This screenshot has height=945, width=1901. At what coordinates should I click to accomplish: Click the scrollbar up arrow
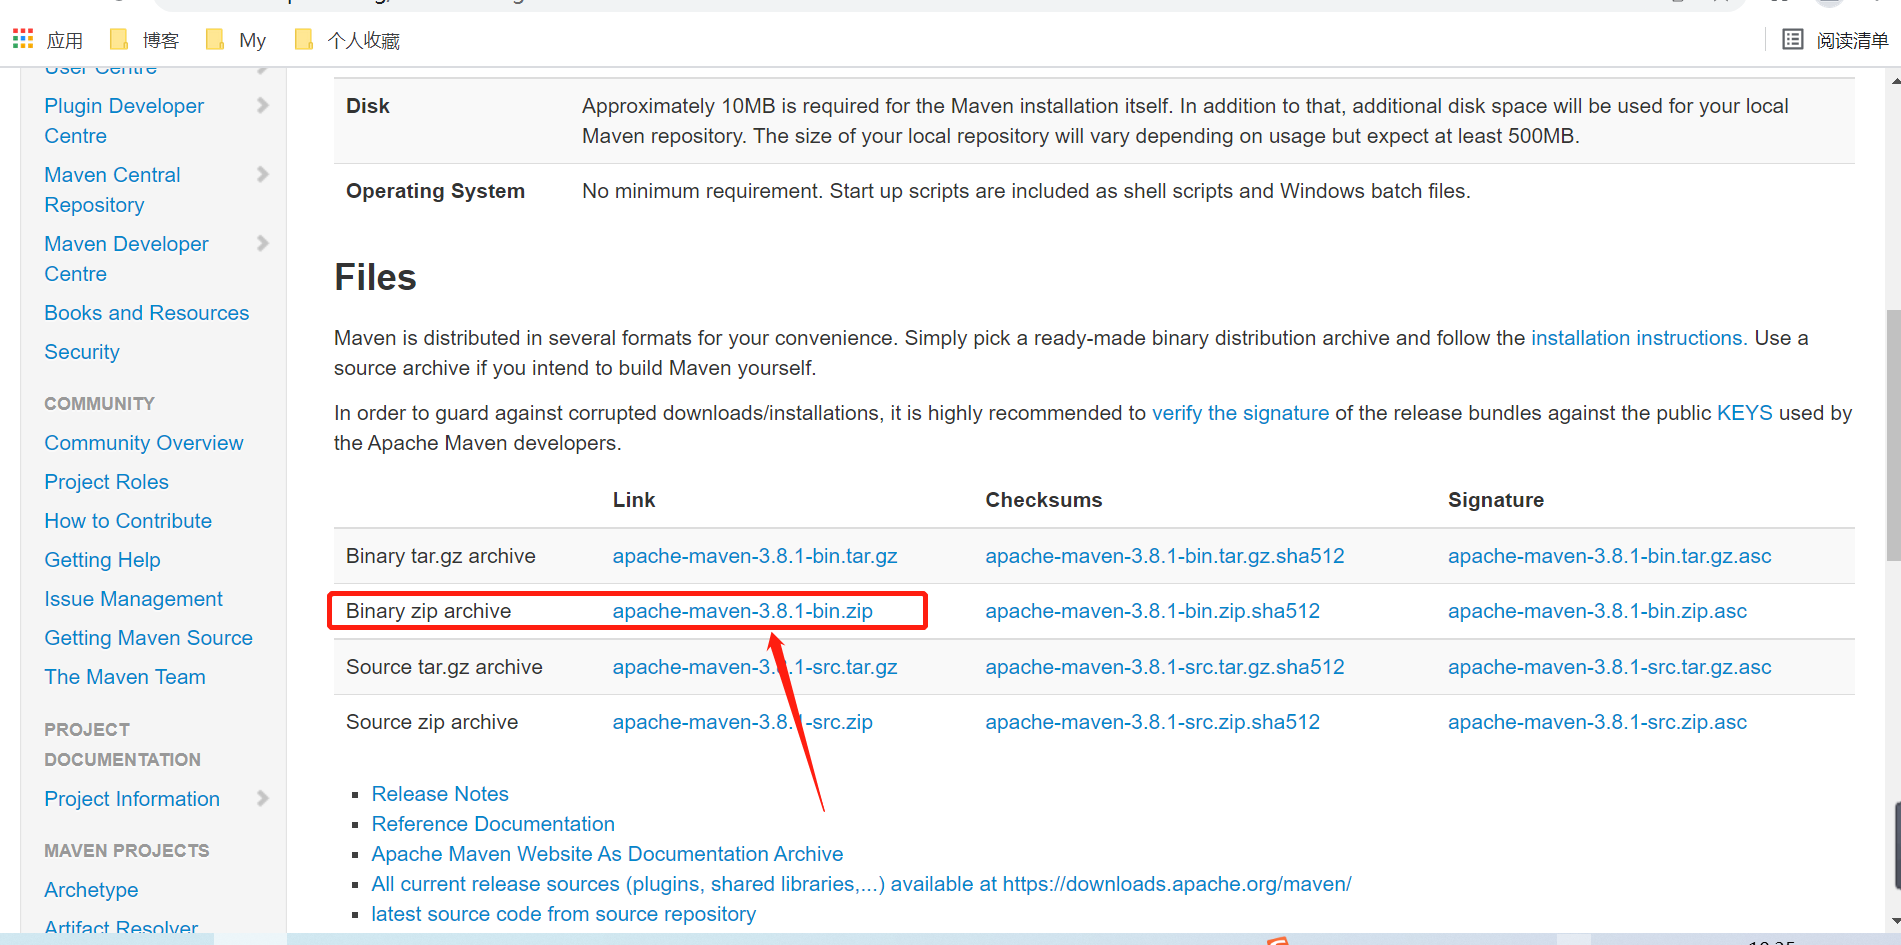point(1893,79)
